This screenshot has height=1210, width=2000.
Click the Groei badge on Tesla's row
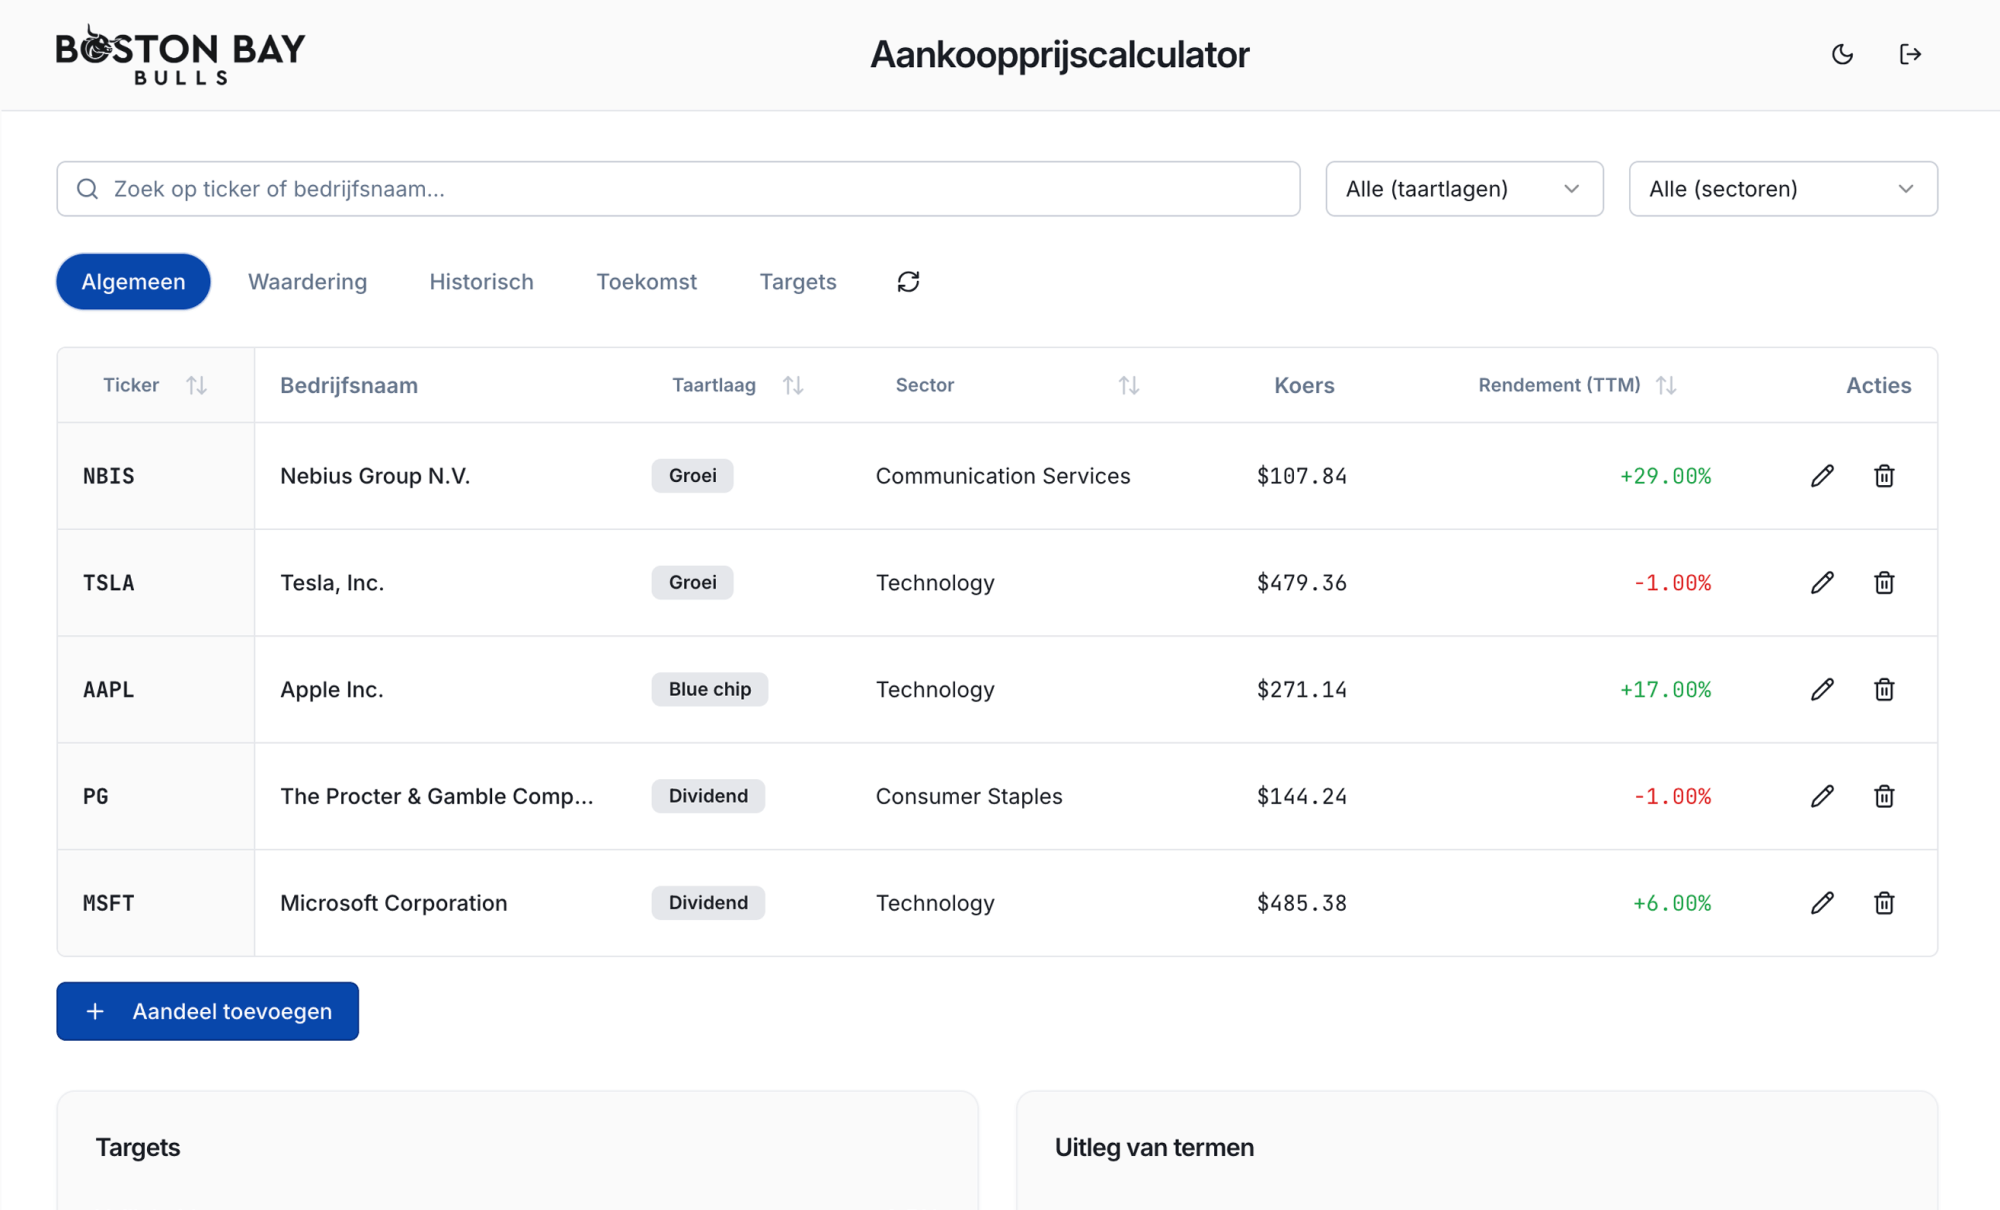coord(692,582)
